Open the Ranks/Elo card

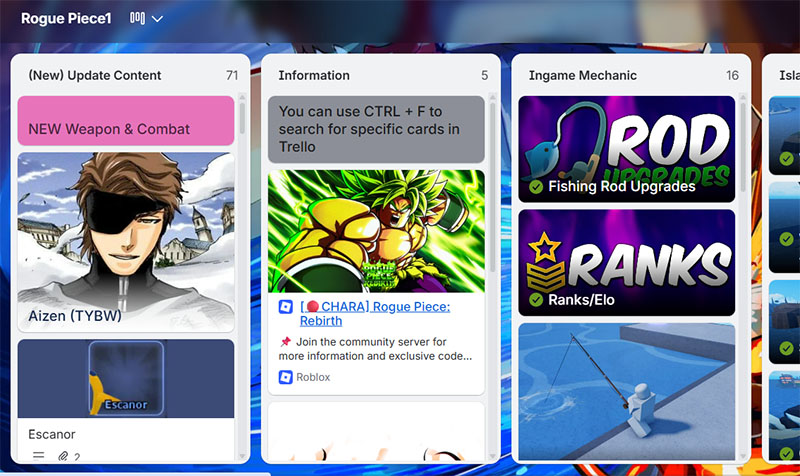627,263
